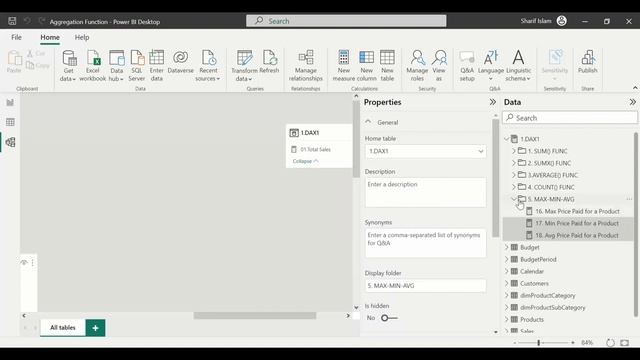Open the Help ribbon tab

tap(82, 37)
